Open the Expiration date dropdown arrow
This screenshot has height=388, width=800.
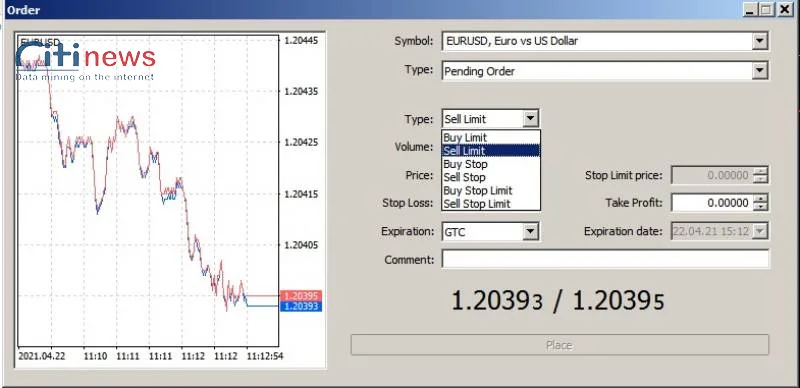(760, 231)
